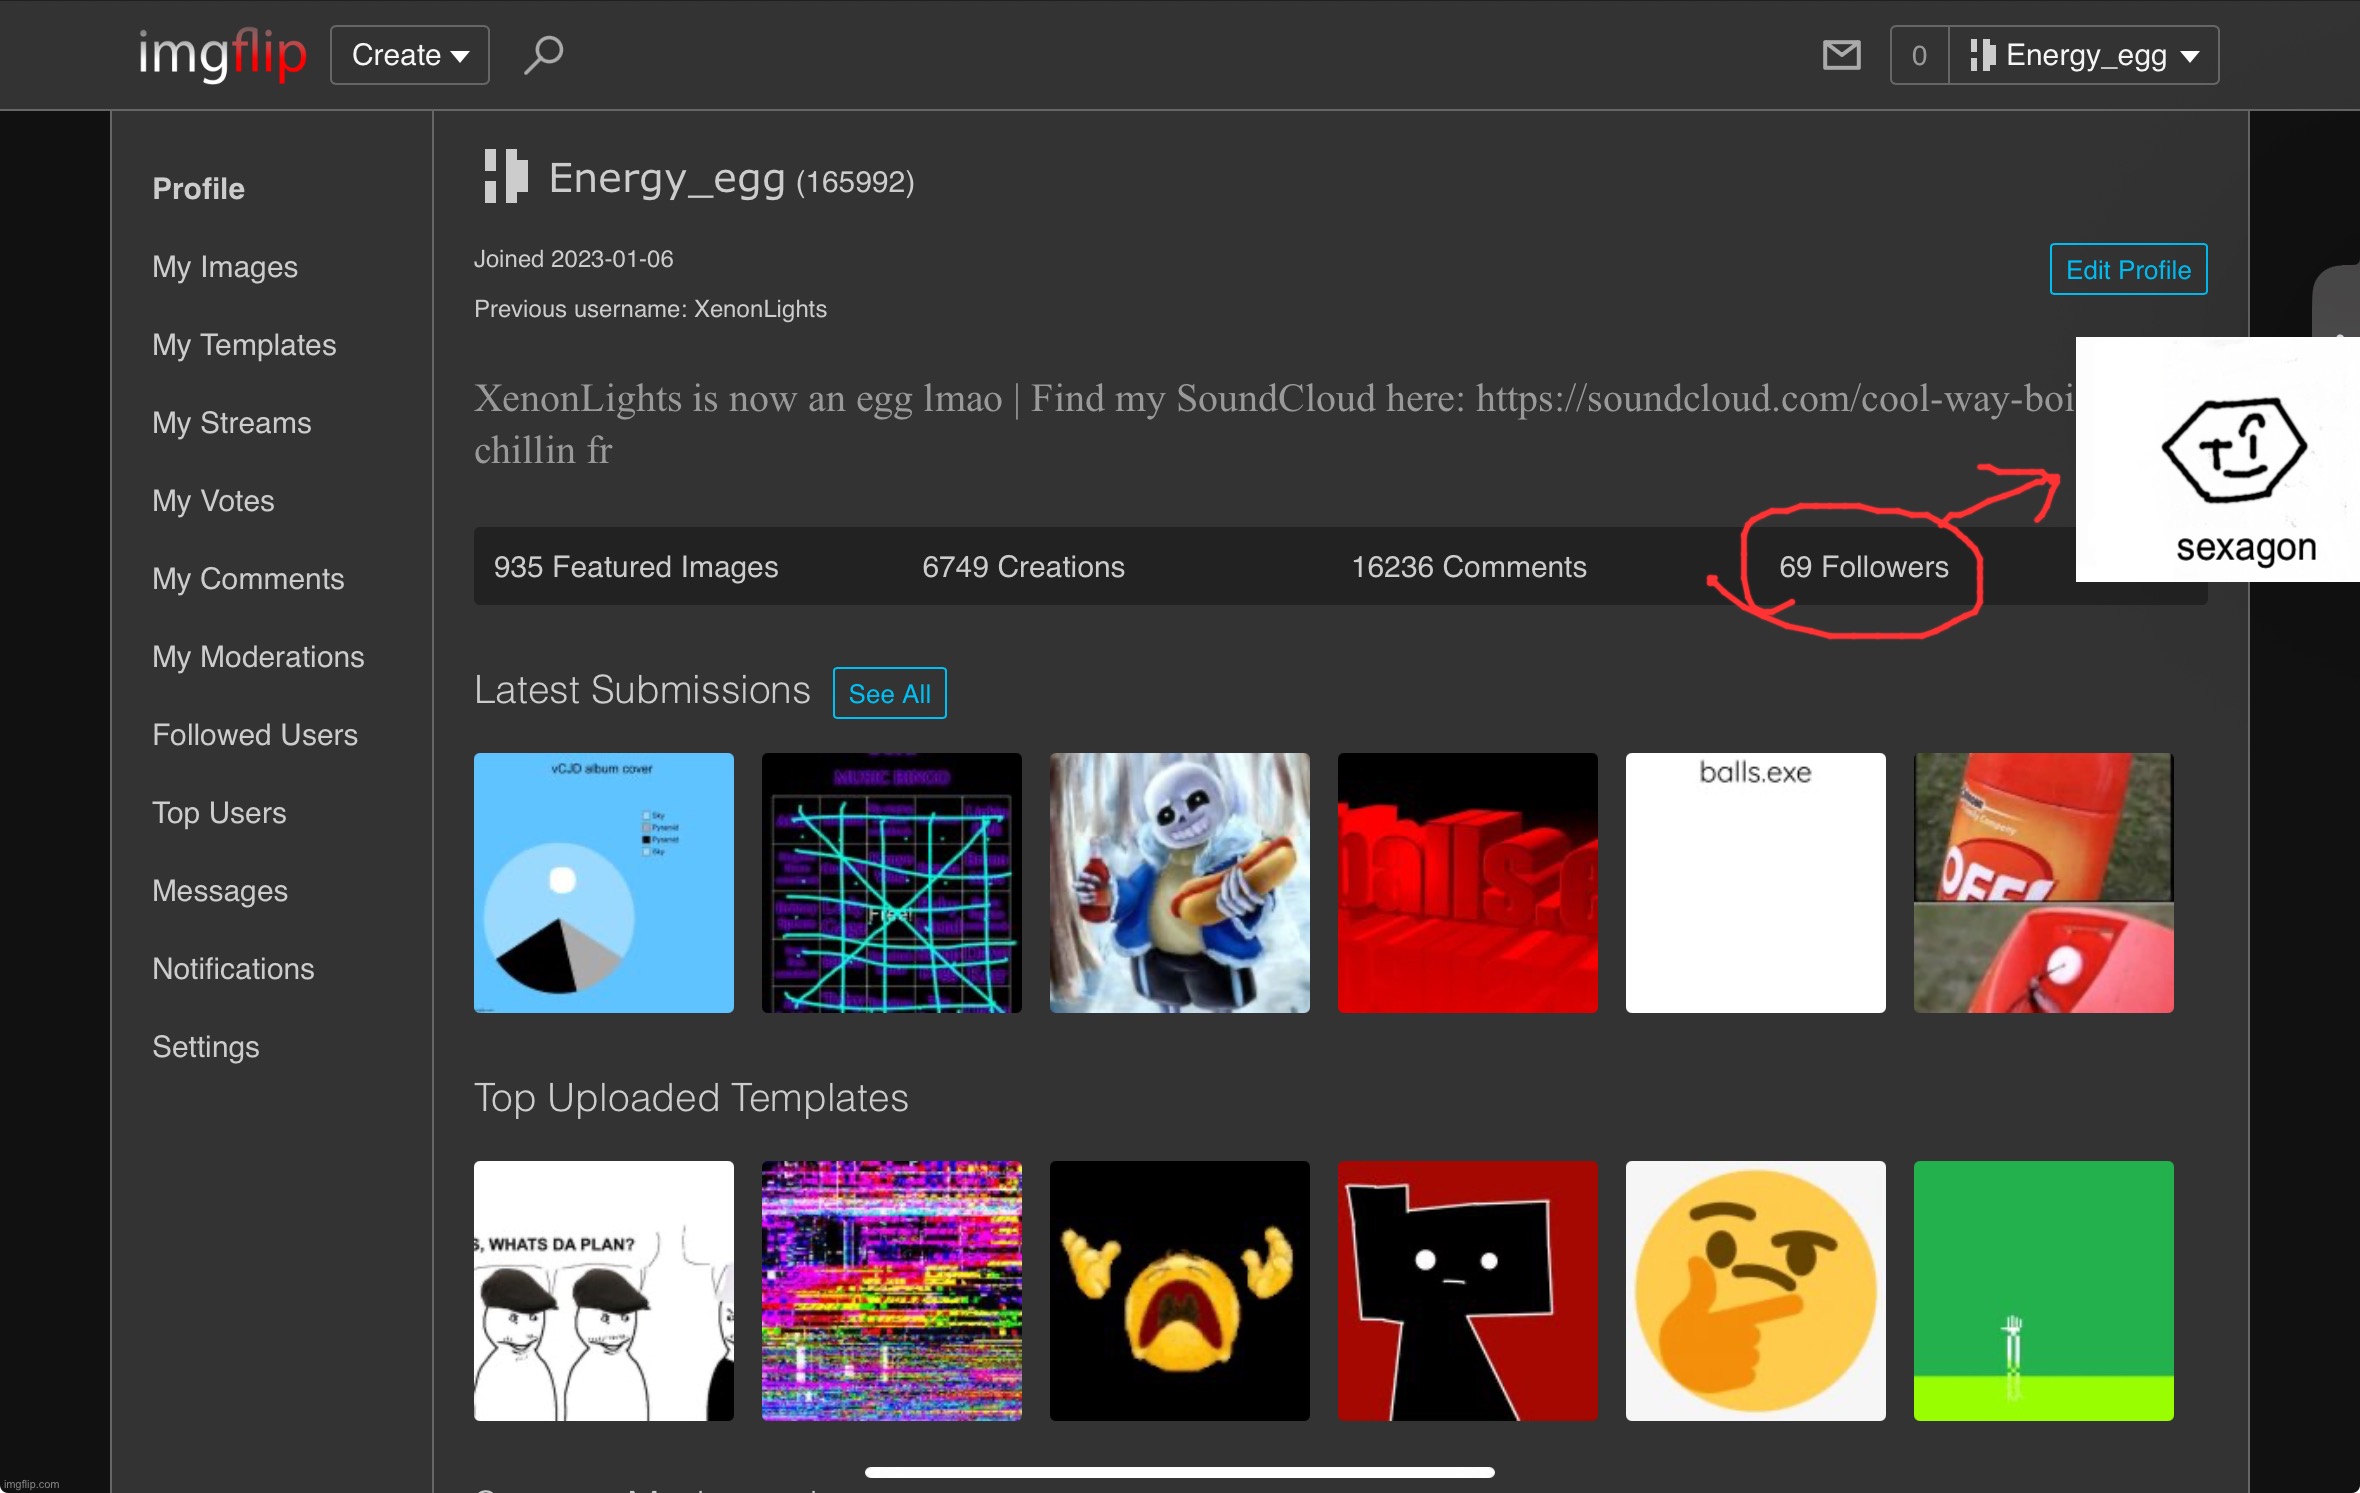Click the notification count box
Image resolution: width=2360 pixels, height=1493 pixels.
tap(1918, 55)
